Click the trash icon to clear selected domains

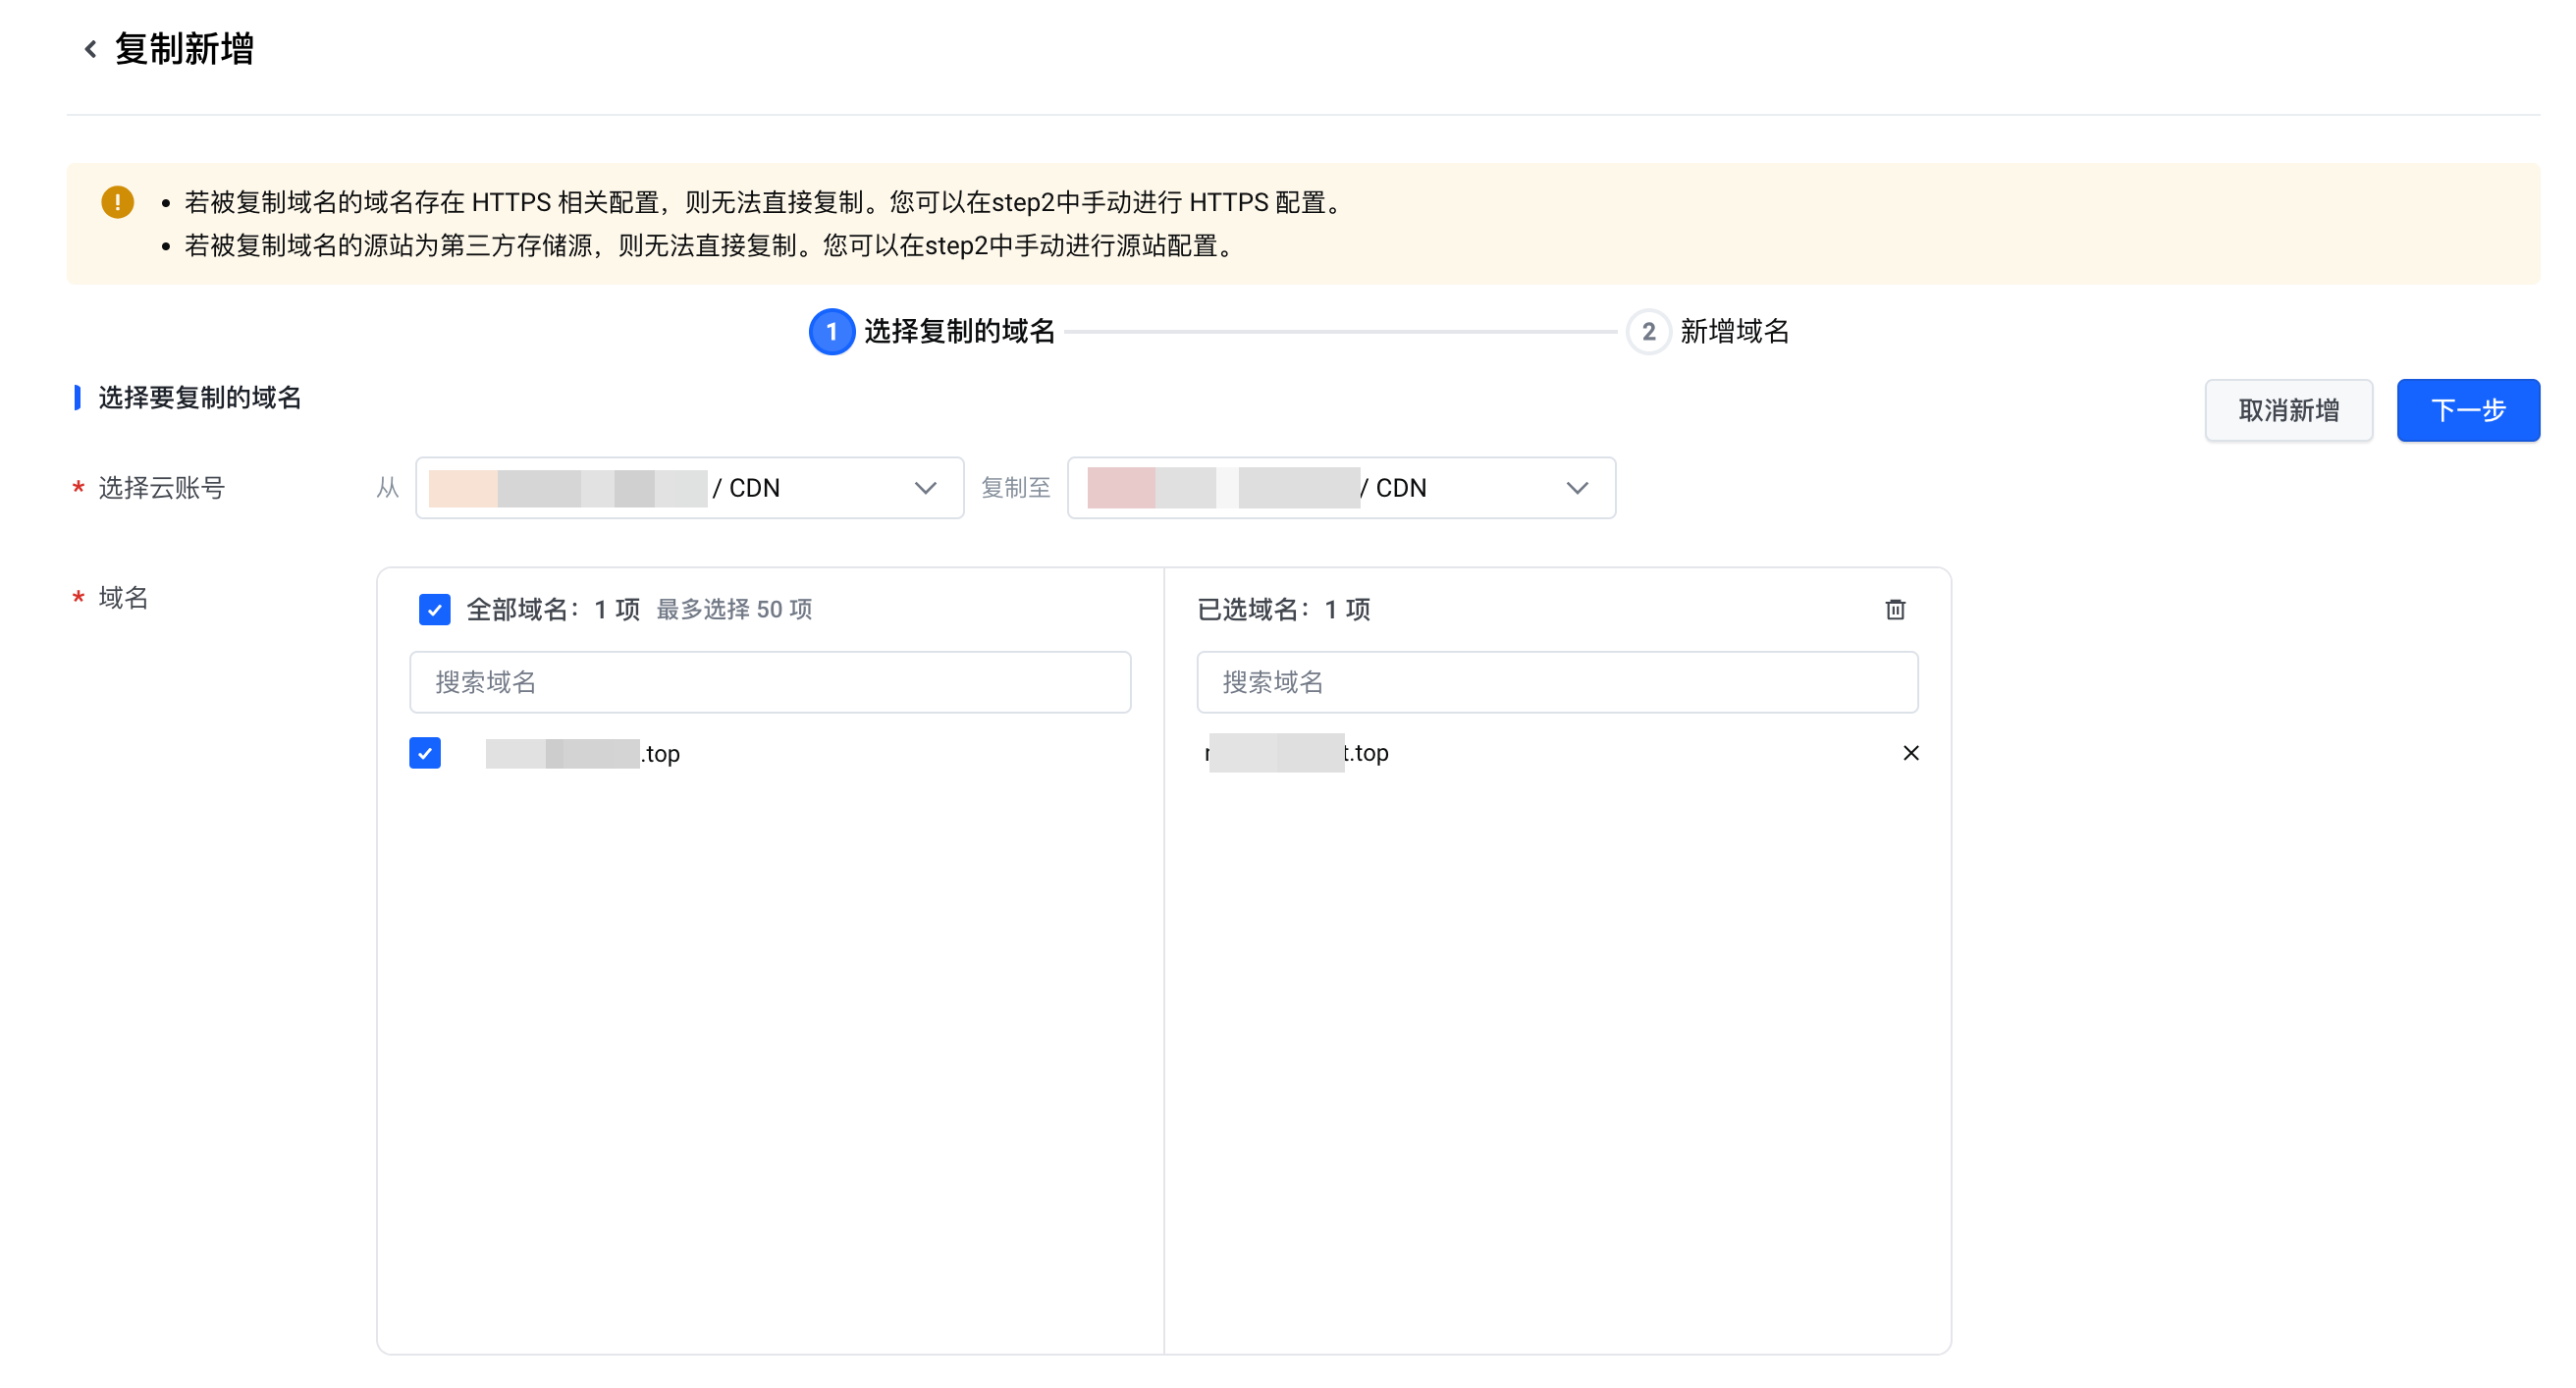pos(1894,609)
